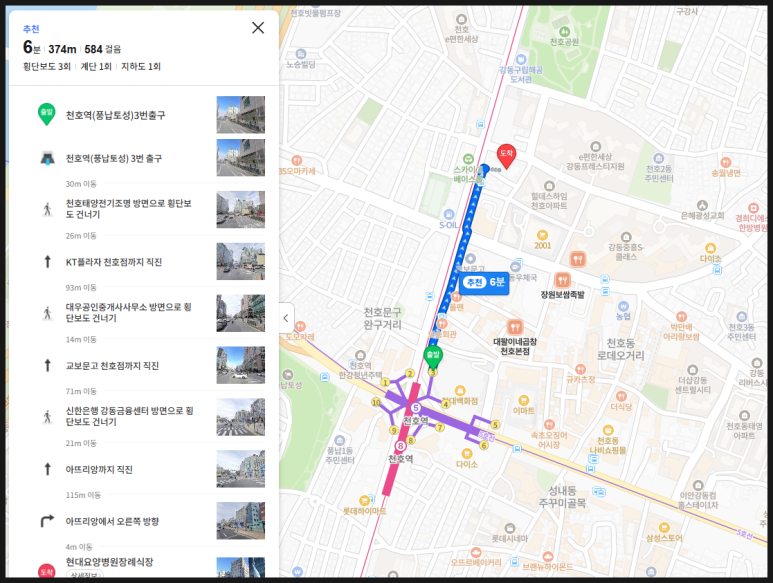Open thumbnail for 아뜨리앙까지 직진 step
This screenshot has width=773, height=583.
tap(241, 469)
